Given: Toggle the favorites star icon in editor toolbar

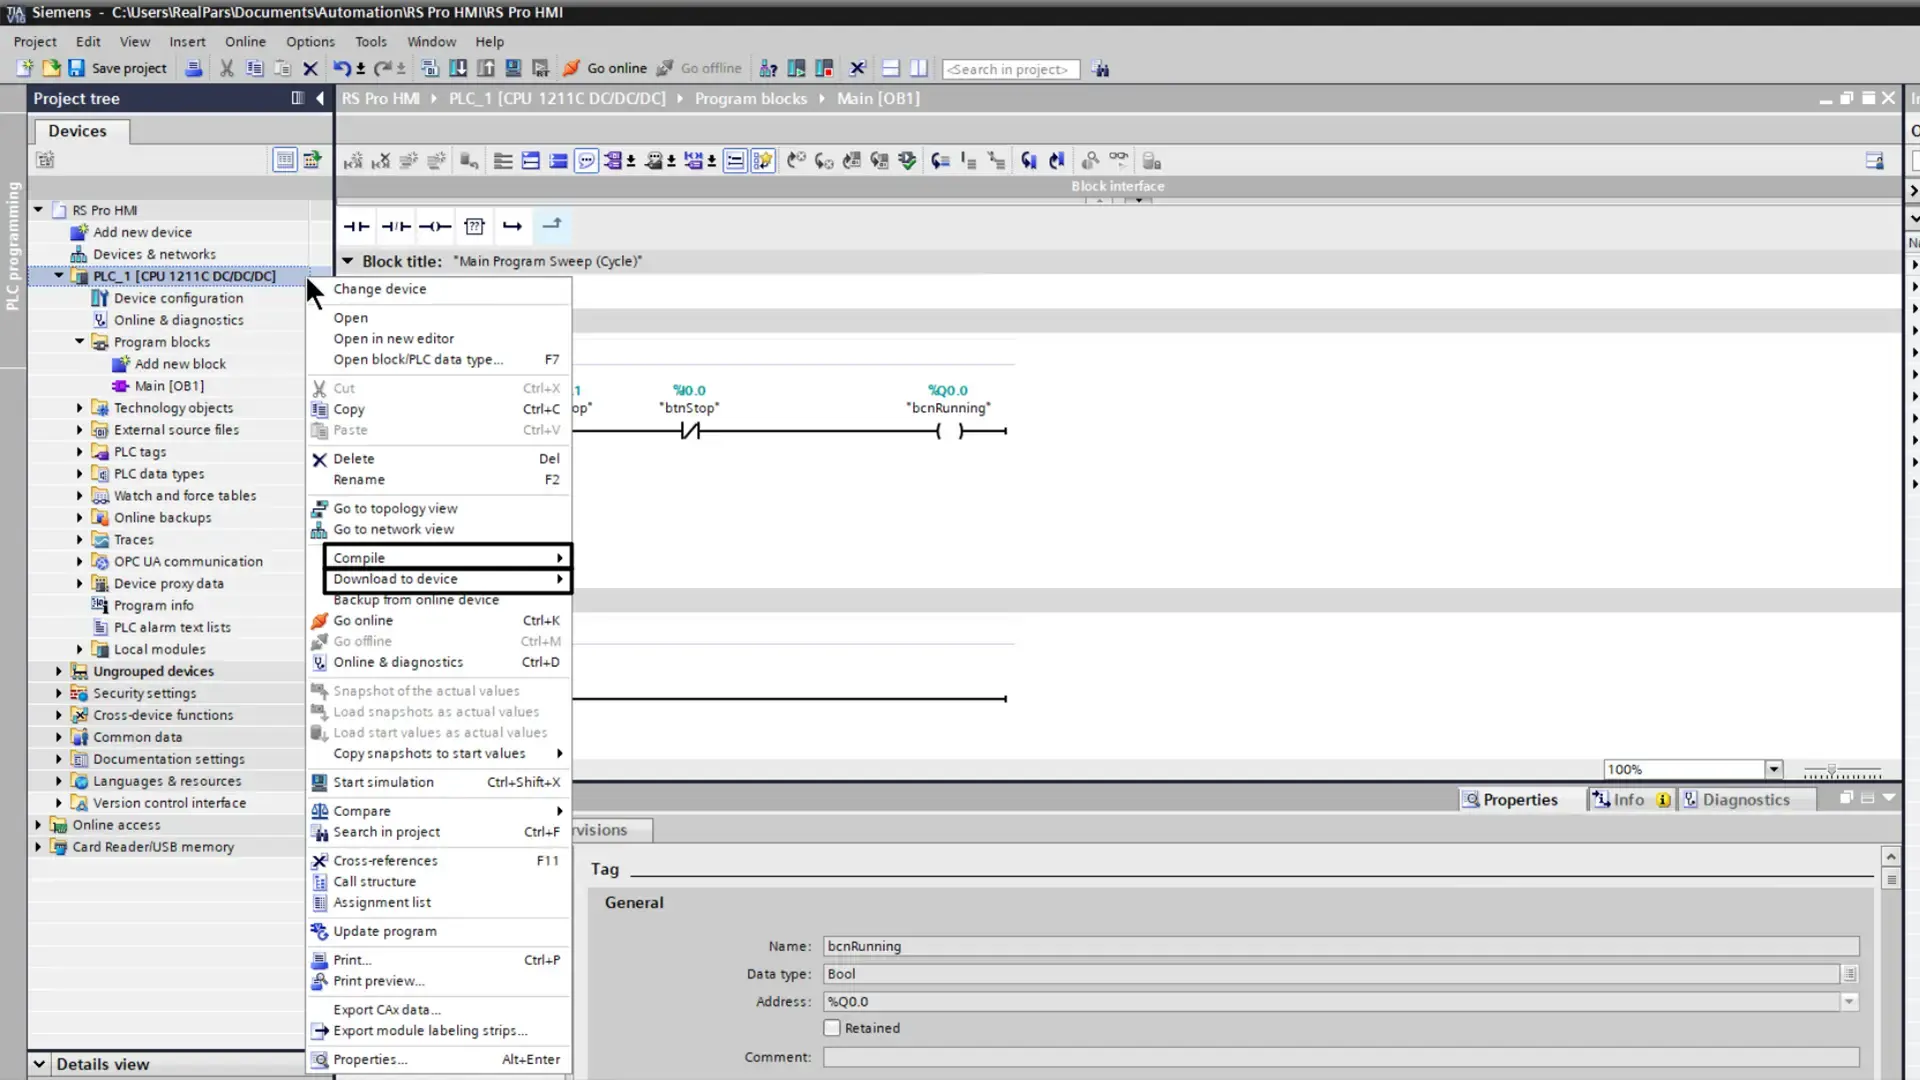Looking at the screenshot, I should click(763, 160).
